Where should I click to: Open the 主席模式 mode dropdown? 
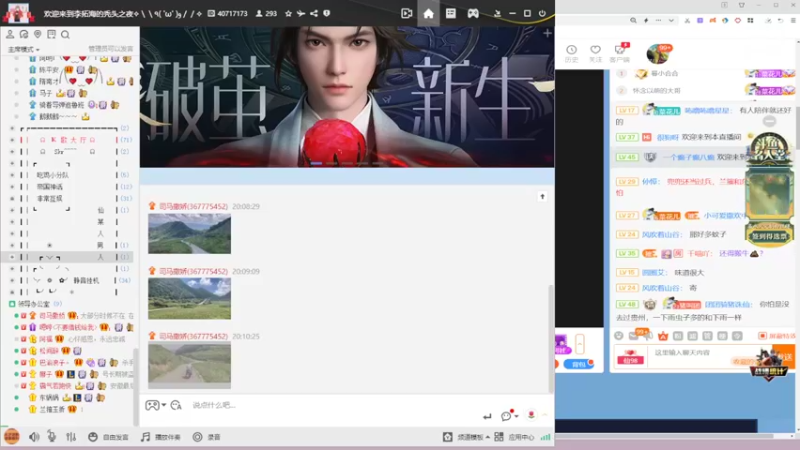coord(23,49)
